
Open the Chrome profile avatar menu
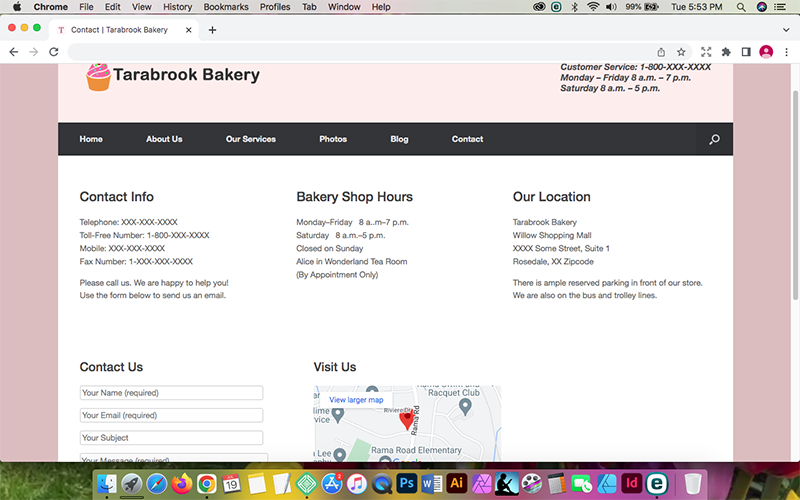click(767, 52)
